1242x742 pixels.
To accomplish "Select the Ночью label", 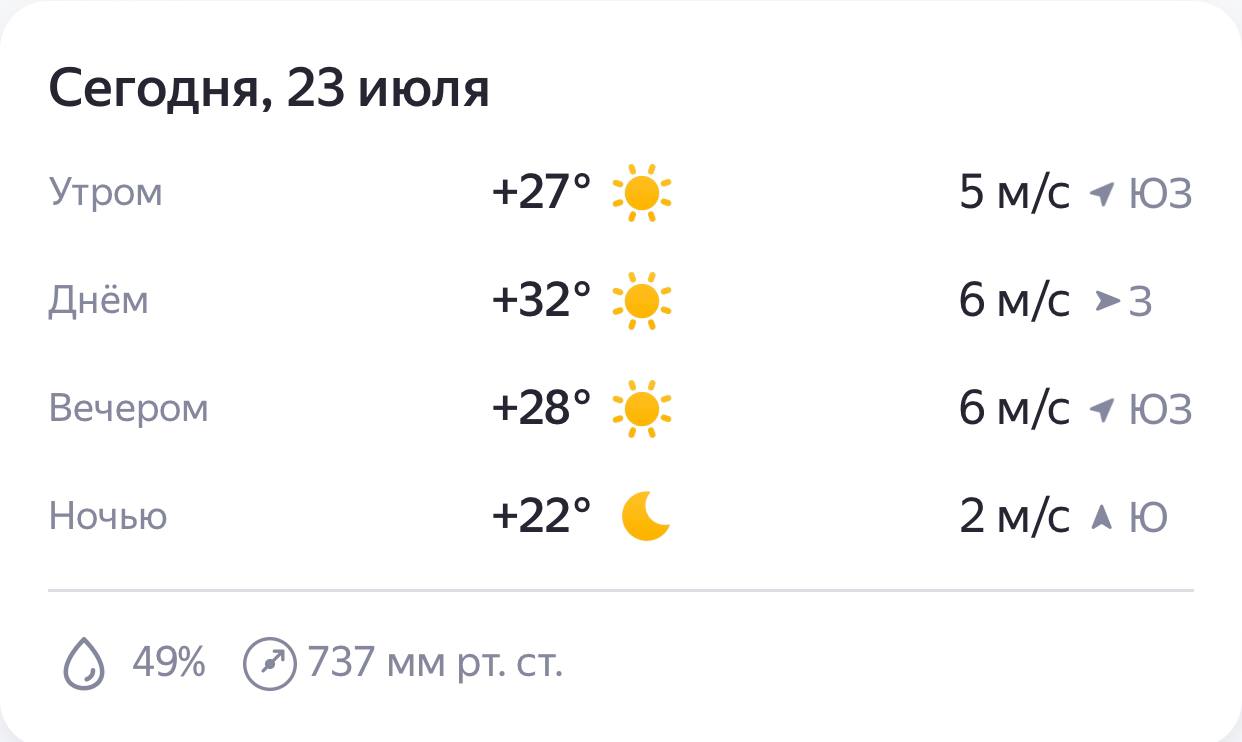I will [108, 516].
